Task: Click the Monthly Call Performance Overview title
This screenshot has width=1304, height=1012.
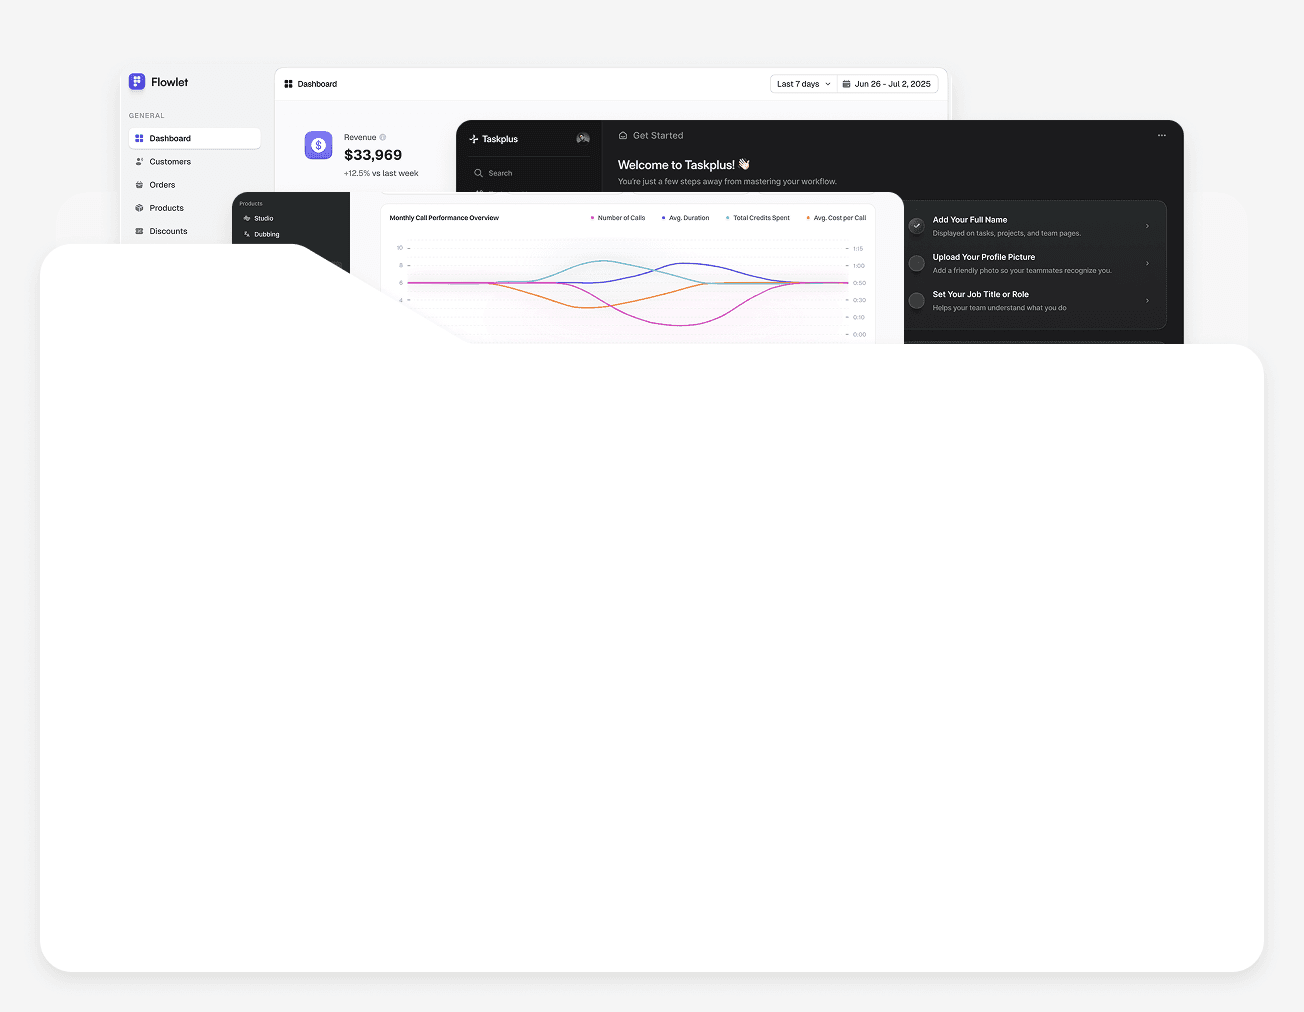Action: click(444, 218)
